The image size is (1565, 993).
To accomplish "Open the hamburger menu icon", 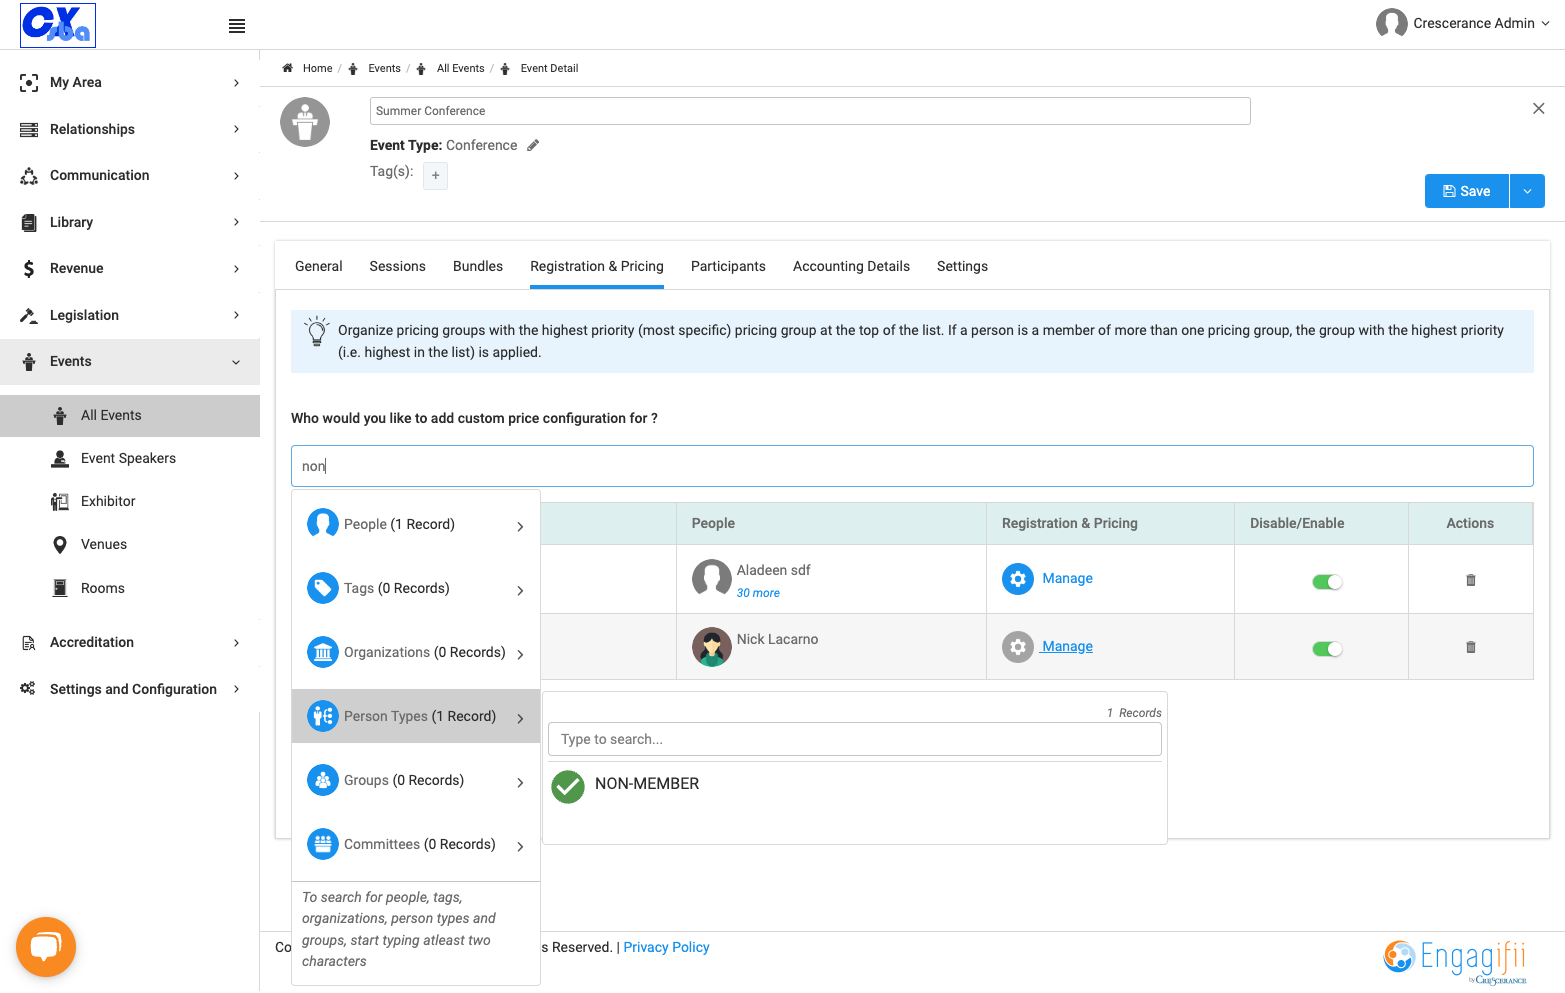I will 237,26.
